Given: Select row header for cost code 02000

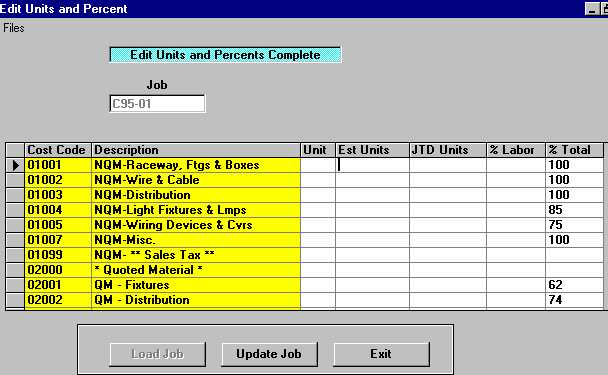Looking at the screenshot, I should pos(15,270).
